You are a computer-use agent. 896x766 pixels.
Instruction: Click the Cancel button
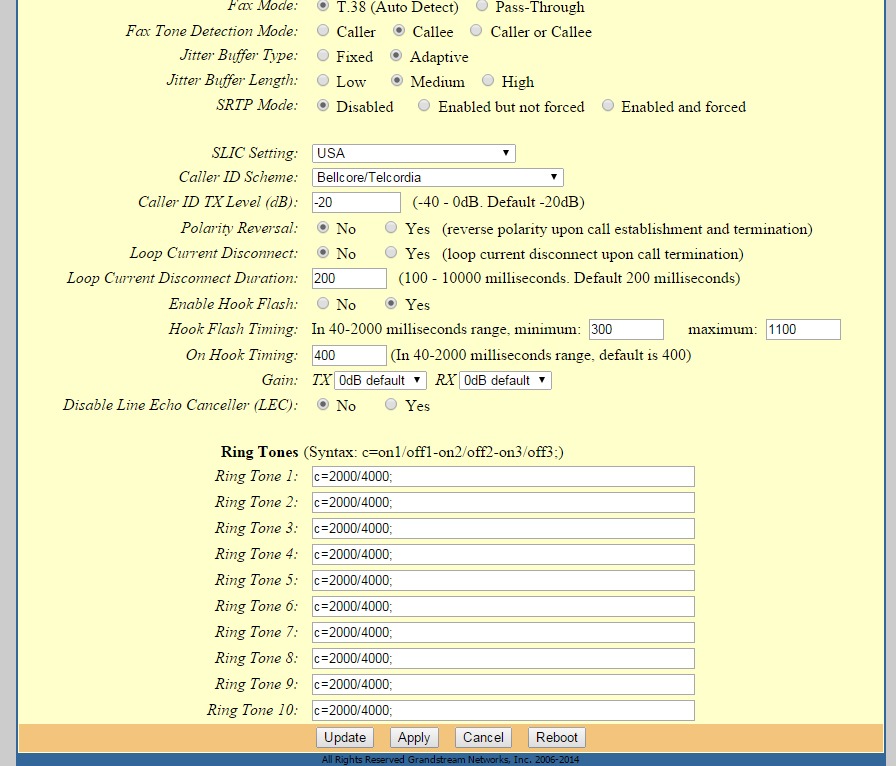[483, 737]
